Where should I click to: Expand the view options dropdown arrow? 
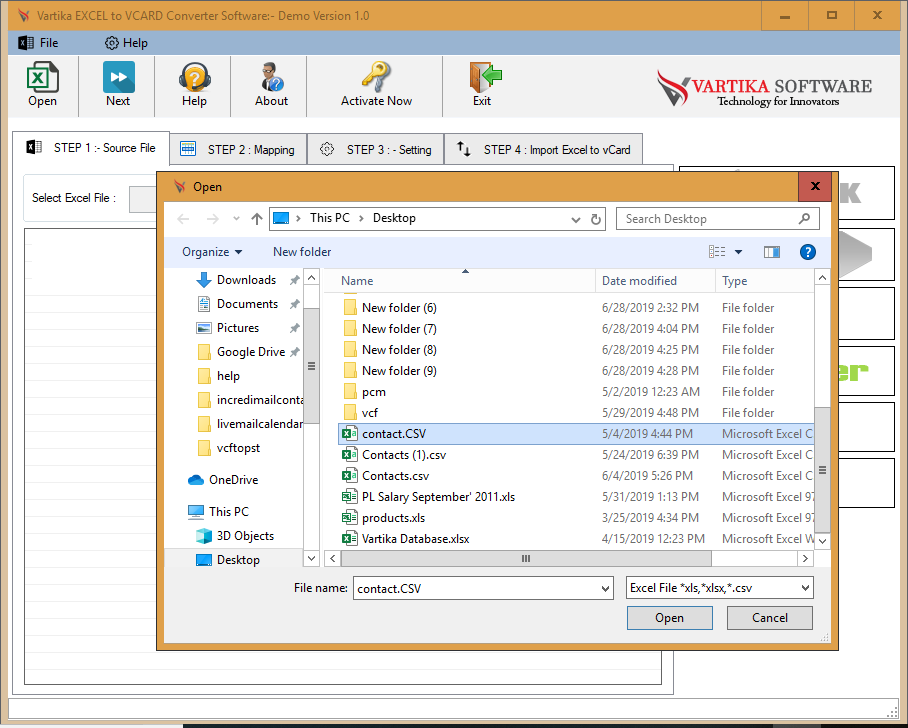[738, 252]
